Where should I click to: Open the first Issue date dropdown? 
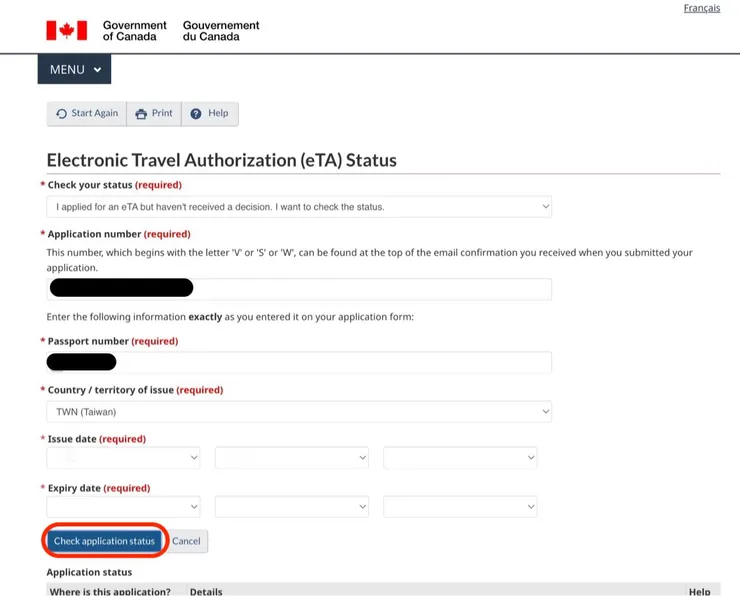pyautogui.click(x=123, y=457)
